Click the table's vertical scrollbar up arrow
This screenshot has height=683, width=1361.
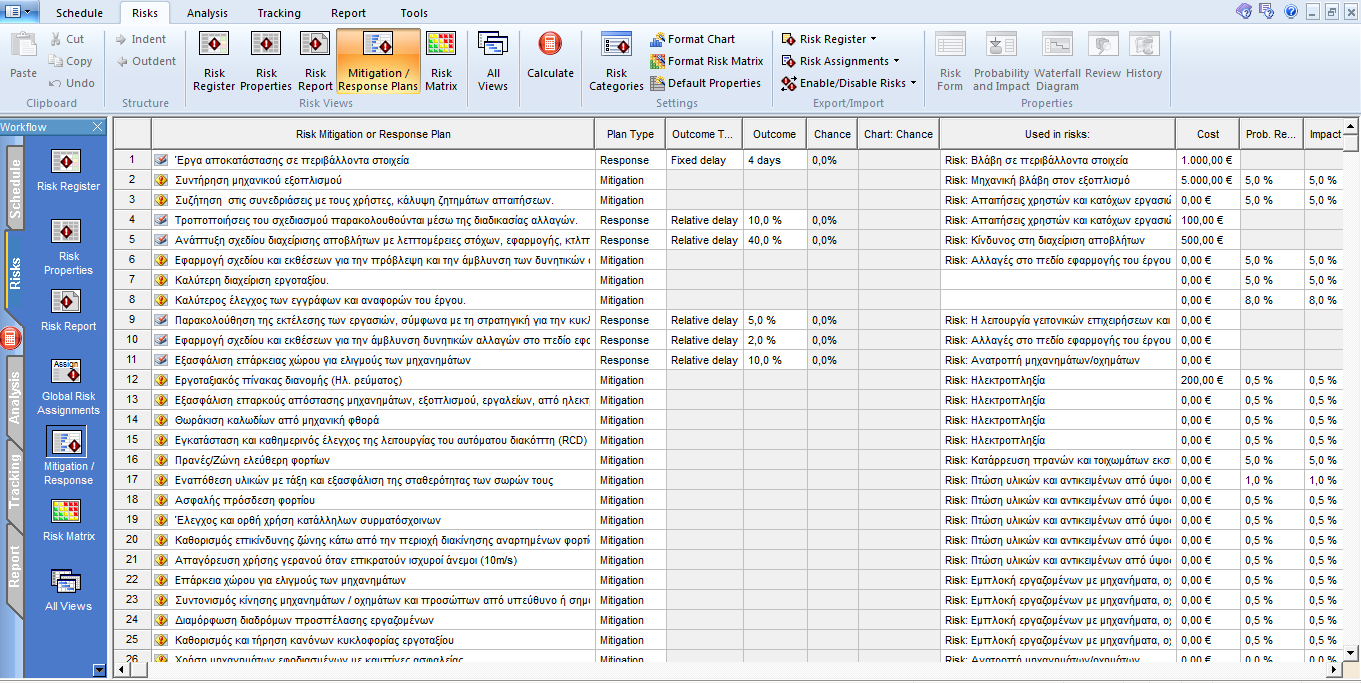coord(1350,126)
